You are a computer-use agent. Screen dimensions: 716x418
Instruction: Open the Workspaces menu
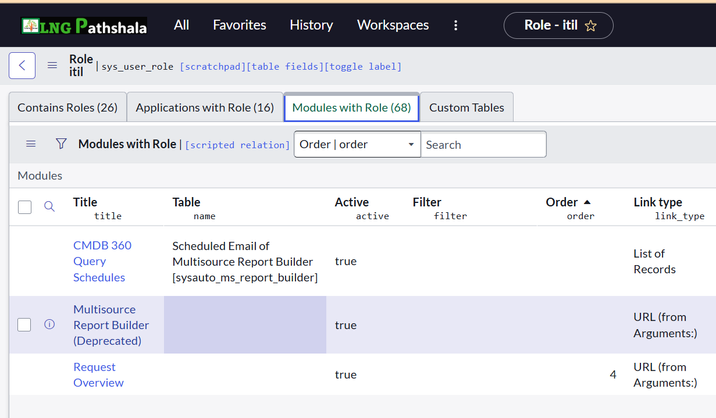(x=393, y=25)
